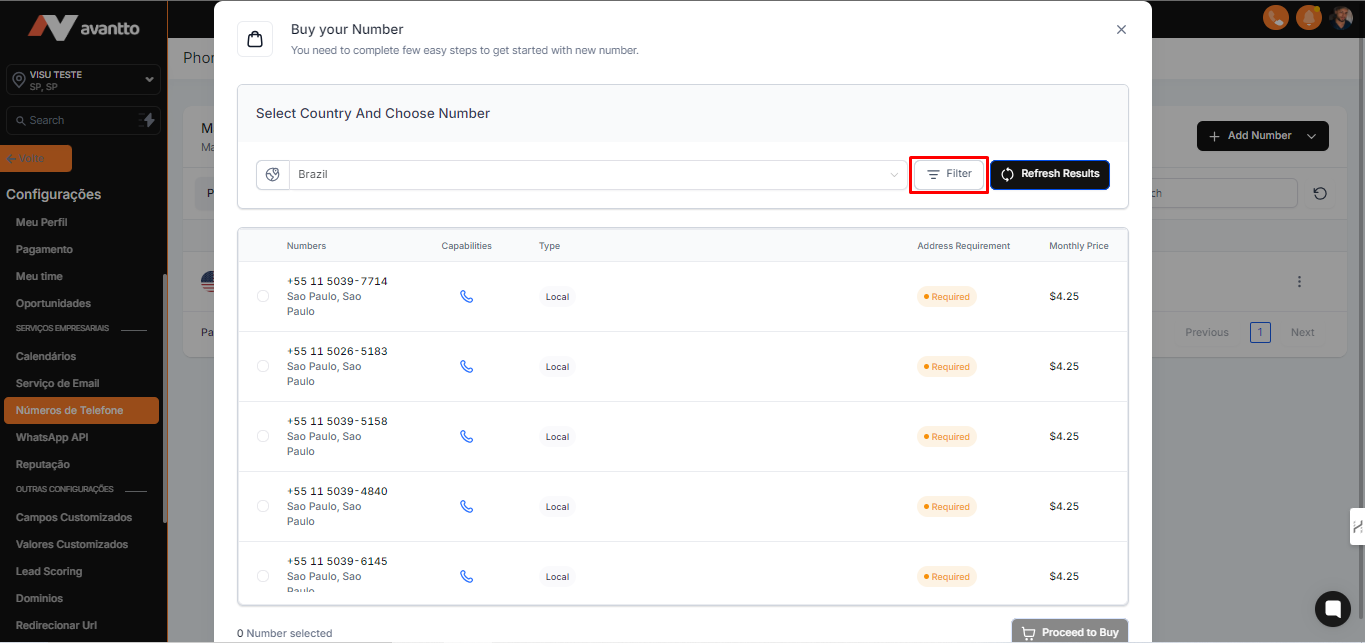Open the Brazil country dropdown

point(596,175)
